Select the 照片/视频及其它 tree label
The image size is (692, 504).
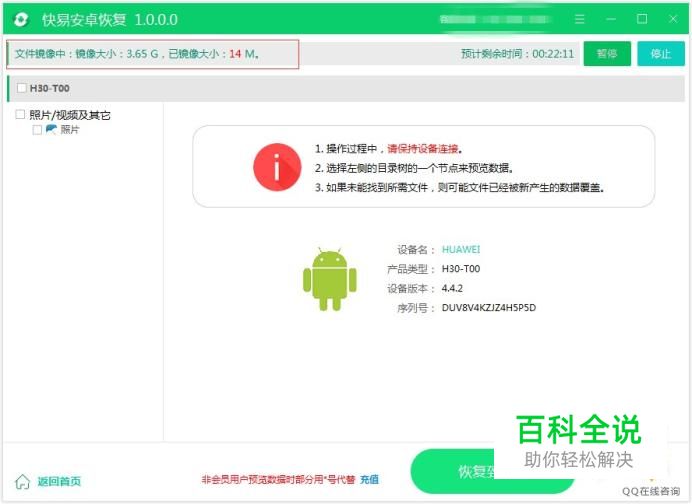click(70, 115)
